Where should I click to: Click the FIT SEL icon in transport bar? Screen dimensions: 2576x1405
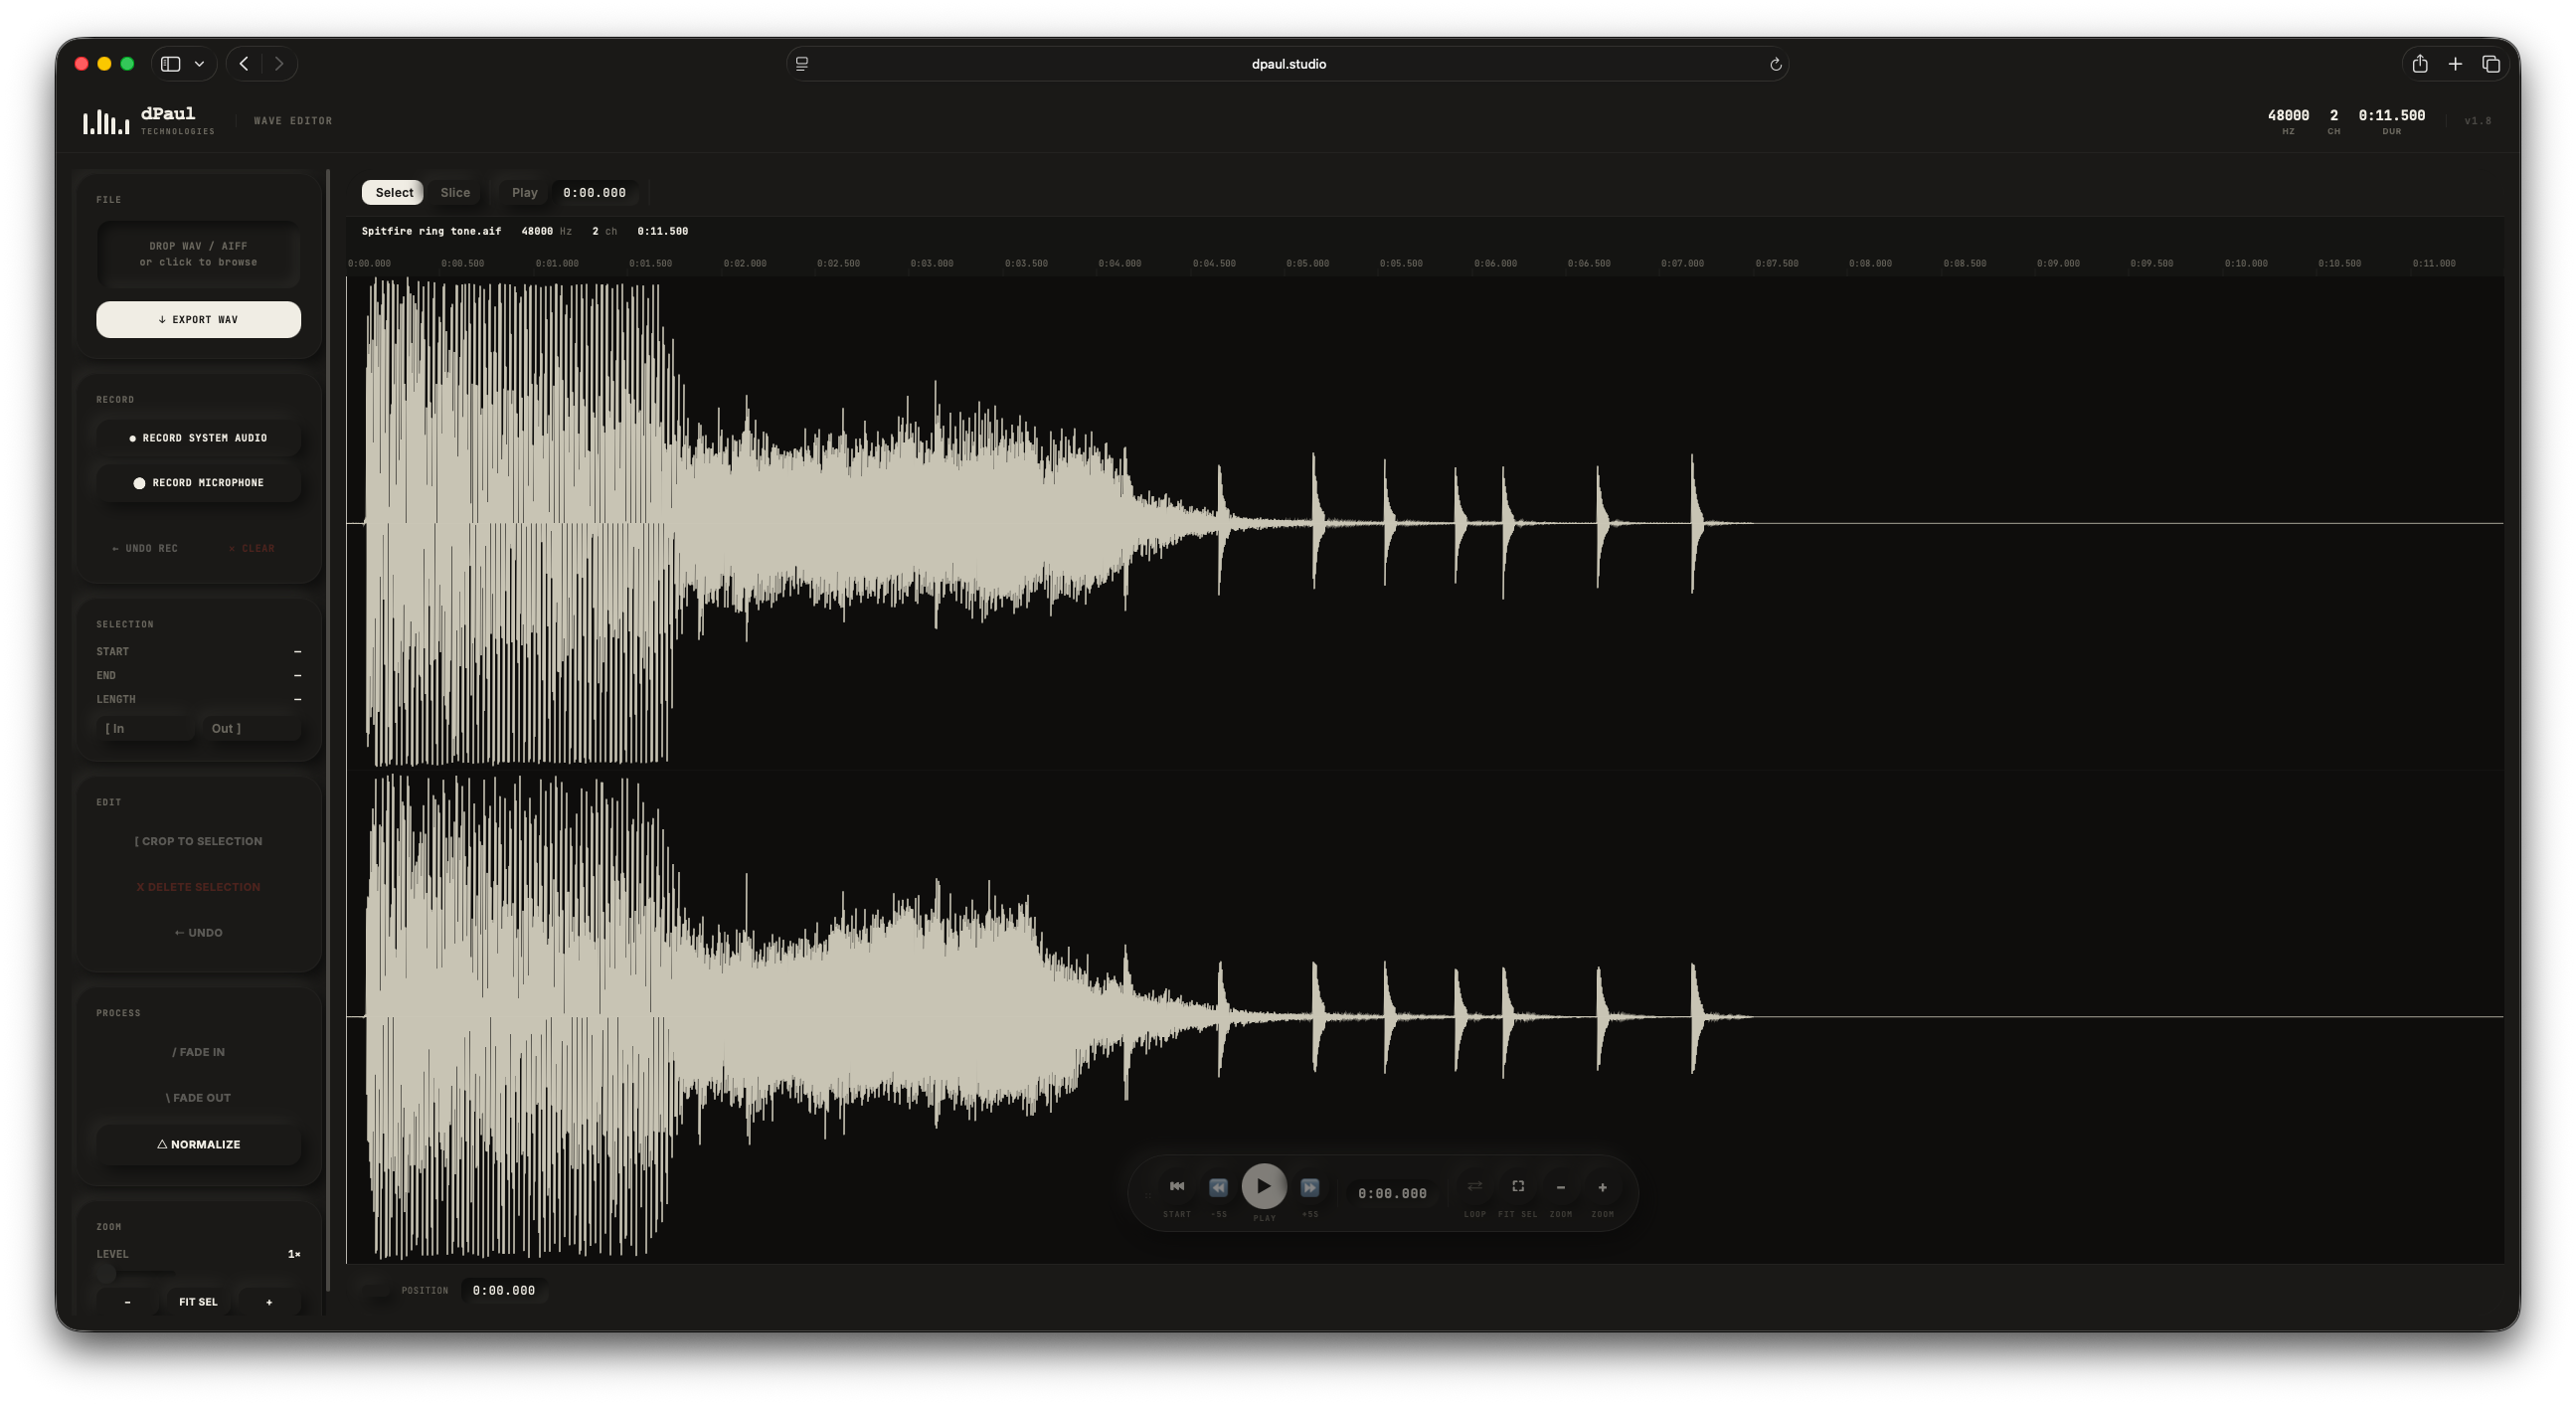1518,1186
